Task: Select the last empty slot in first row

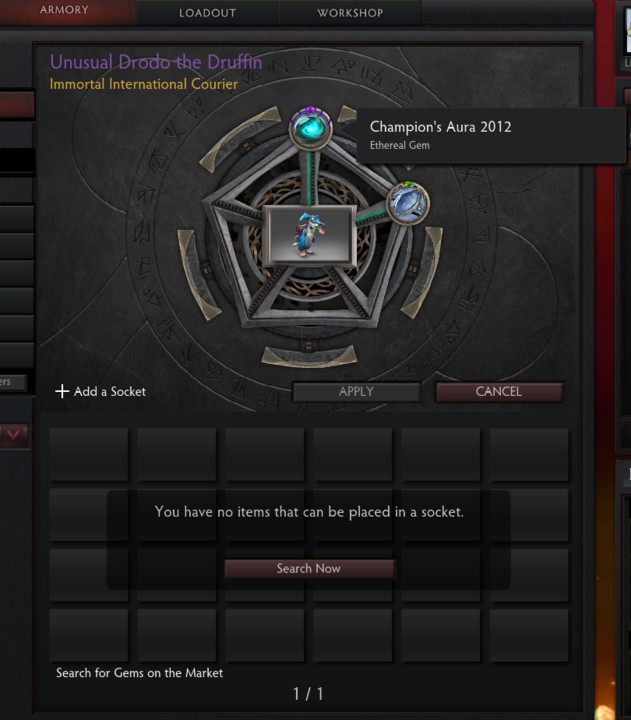Action: 529,455
